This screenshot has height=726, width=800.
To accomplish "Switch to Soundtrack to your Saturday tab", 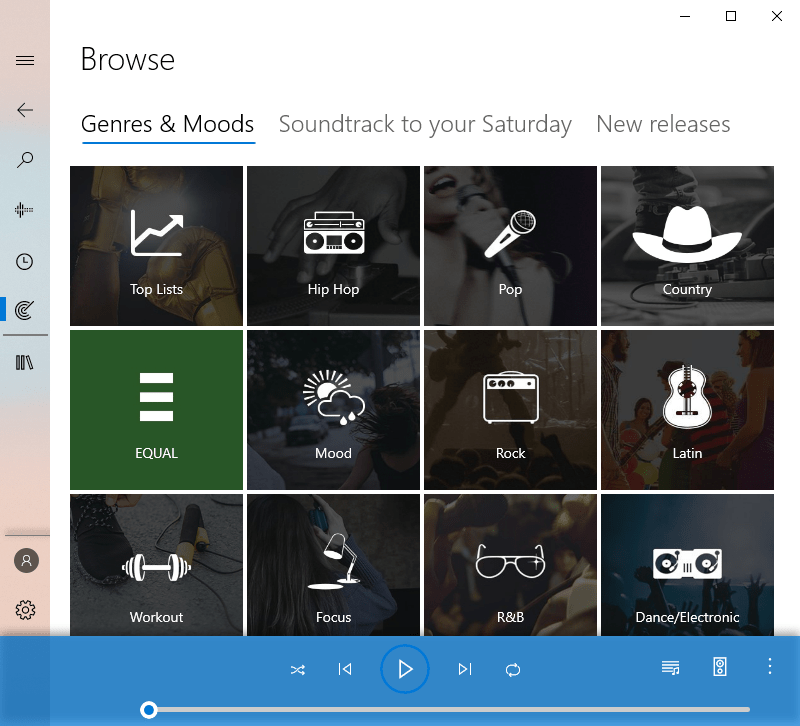I will pyautogui.click(x=425, y=125).
